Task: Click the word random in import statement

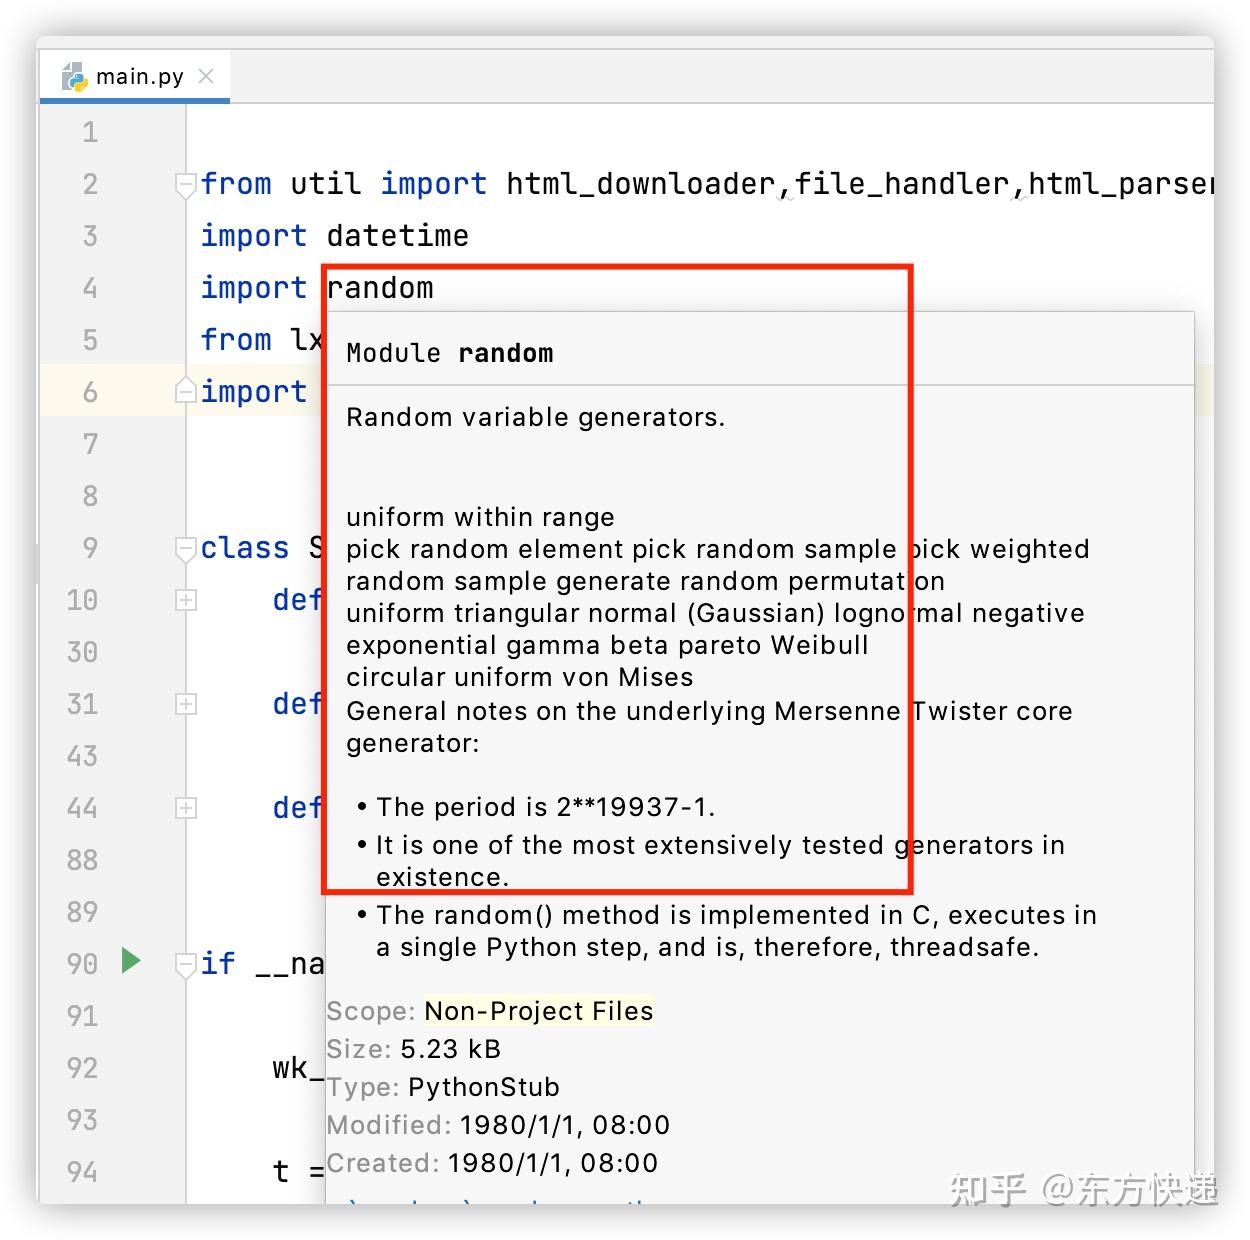Action: tap(380, 288)
